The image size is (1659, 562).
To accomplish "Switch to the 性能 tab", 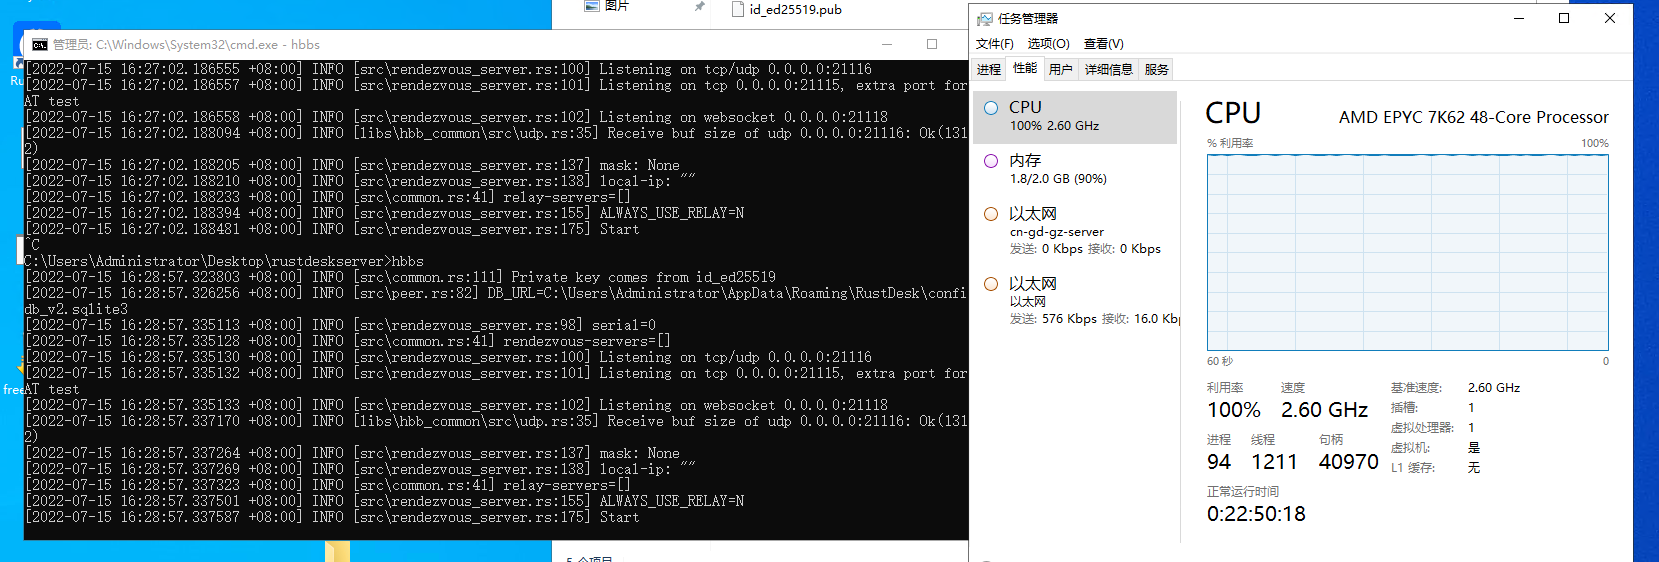I will (1025, 68).
